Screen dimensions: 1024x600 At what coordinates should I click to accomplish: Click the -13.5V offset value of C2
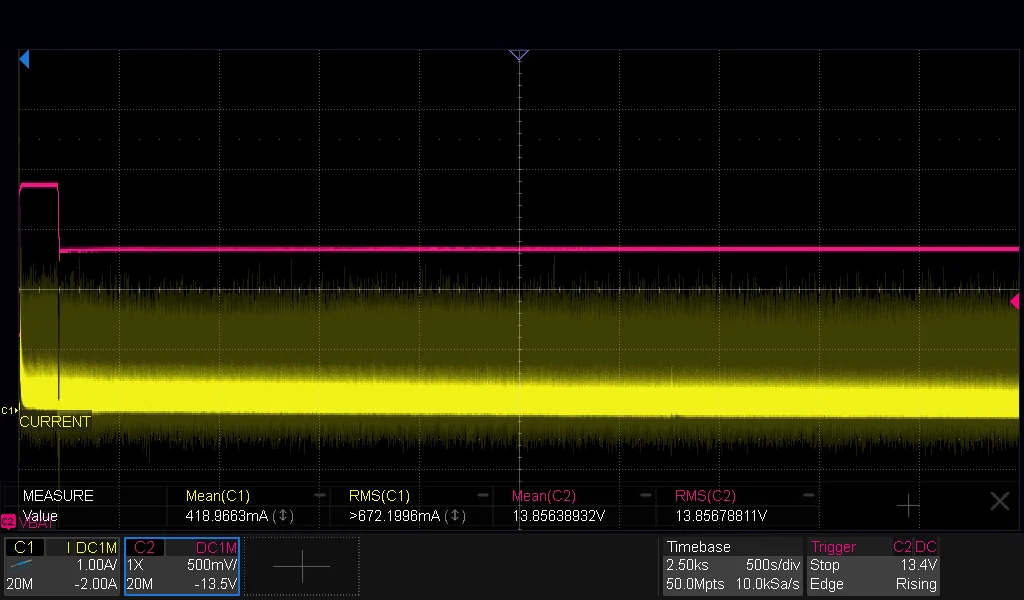(x=216, y=584)
